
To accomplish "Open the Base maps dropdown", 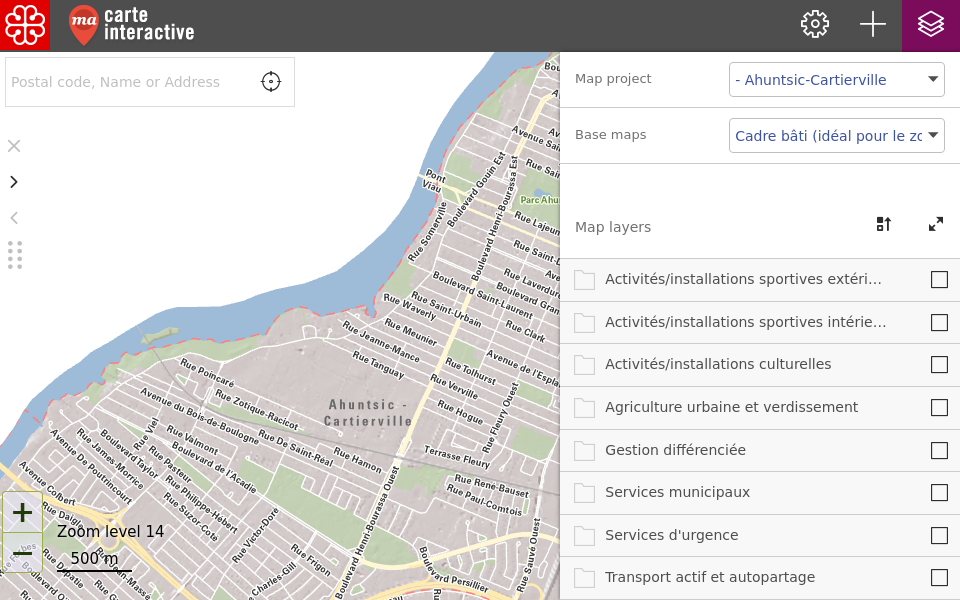I will tap(836, 136).
